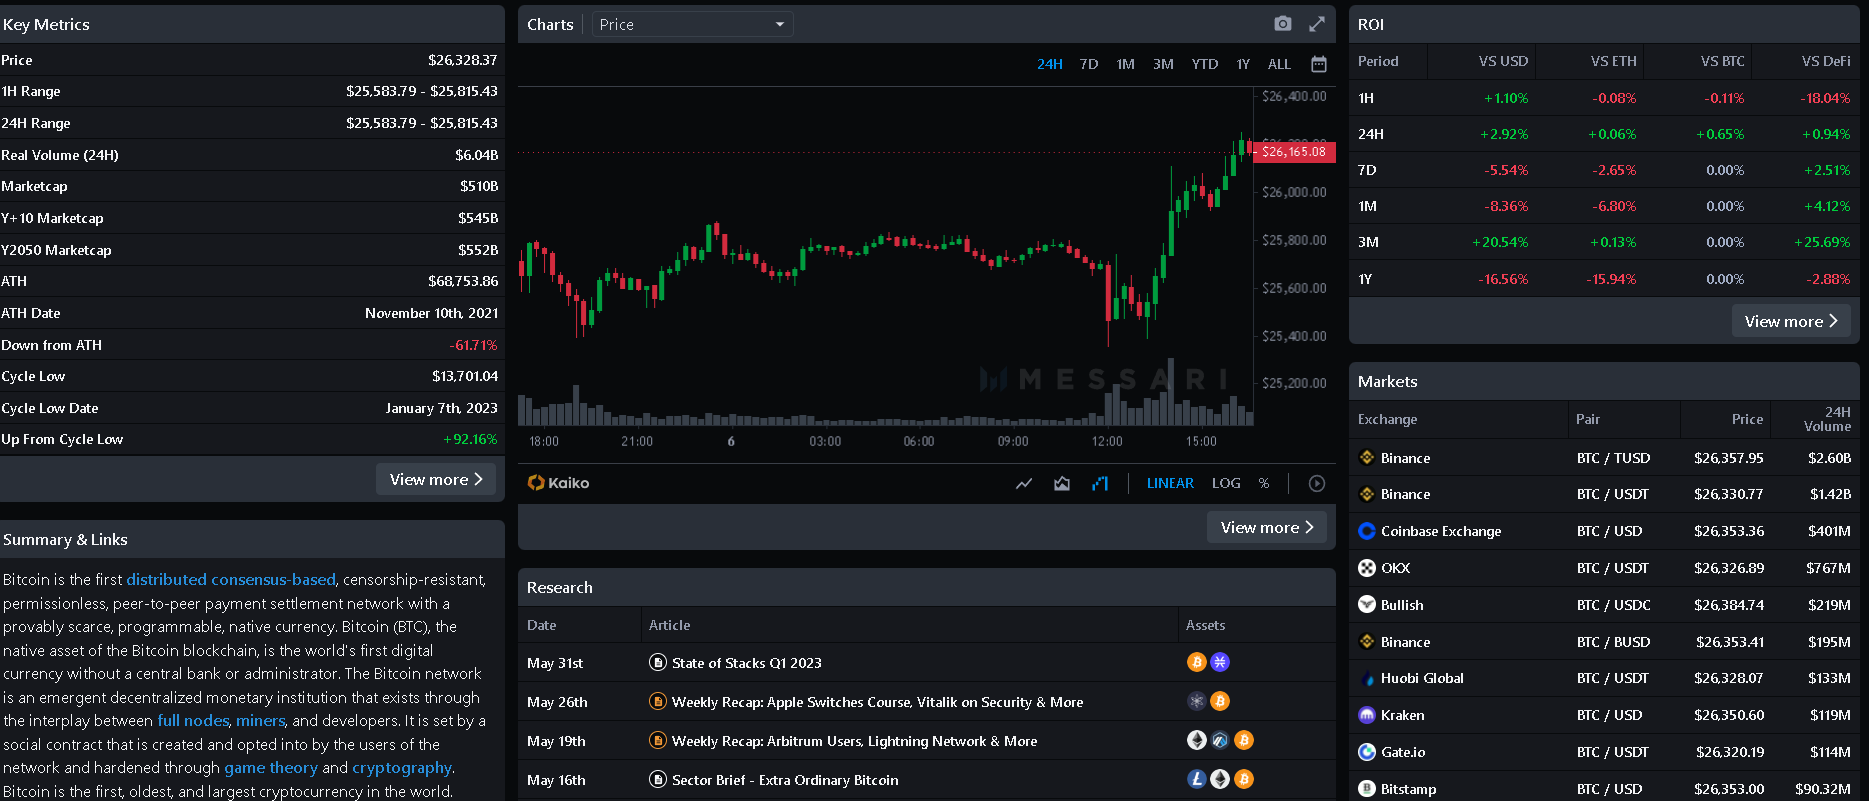This screenshot has height=801, width=1869.
Task: Click Bitcoin asset icon in May 31st row
Action: 1196,662
